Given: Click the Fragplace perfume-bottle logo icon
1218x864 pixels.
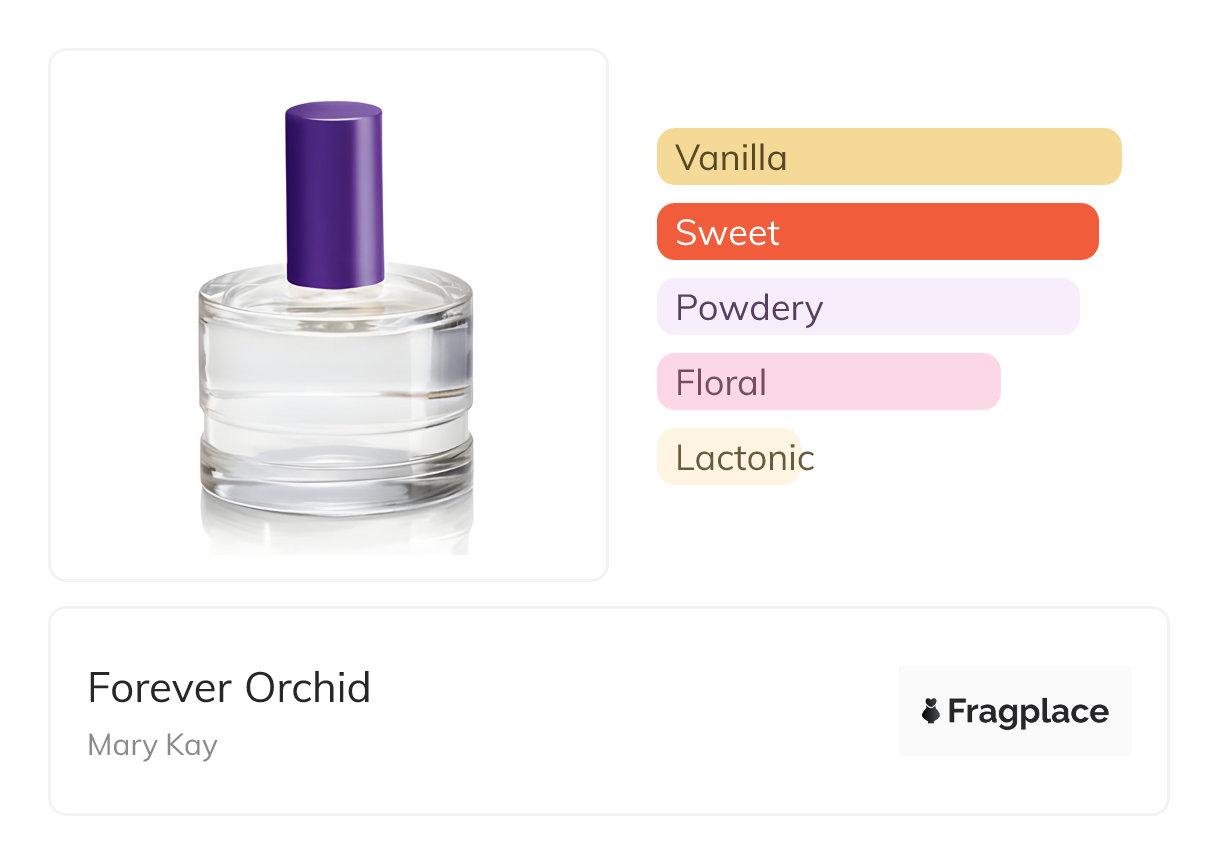Looking at the screenshot, I should click(931, 711).
